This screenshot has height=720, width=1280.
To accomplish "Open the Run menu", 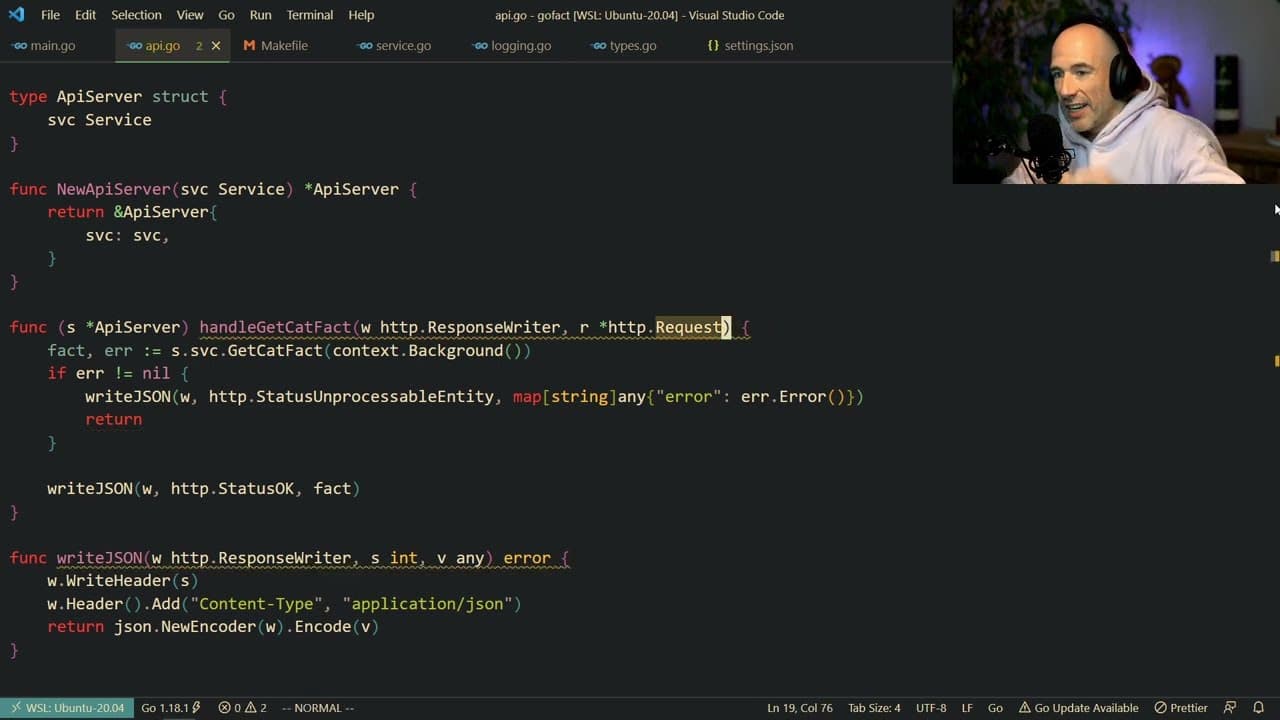I will pos(261,15).
